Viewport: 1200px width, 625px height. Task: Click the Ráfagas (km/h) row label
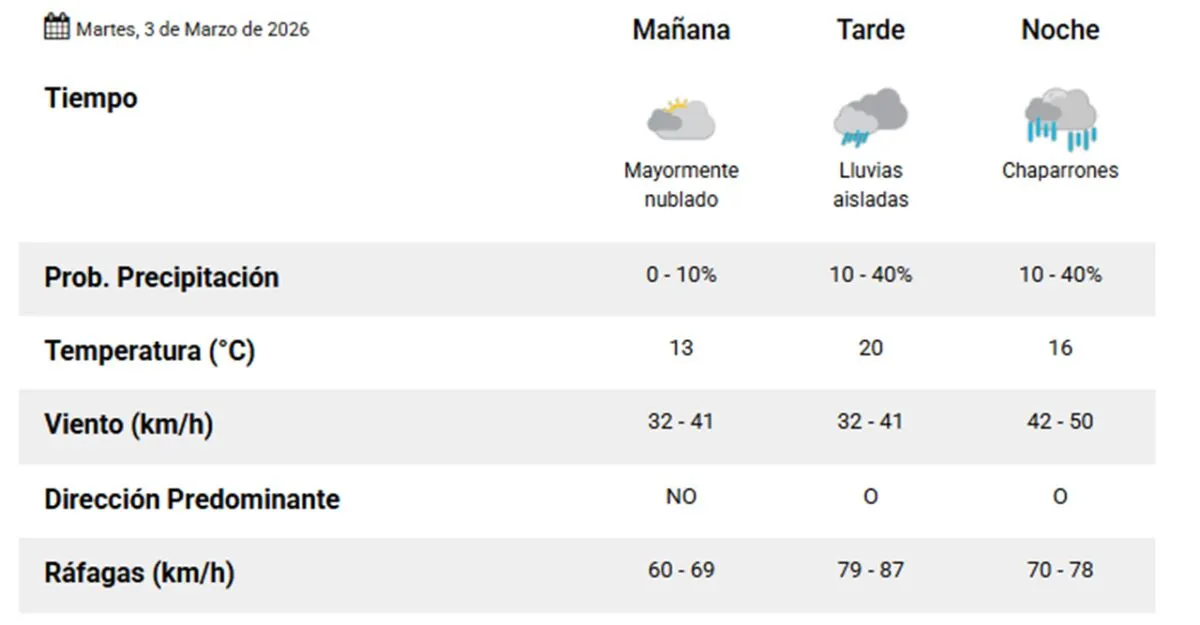[x=139, y=573]
